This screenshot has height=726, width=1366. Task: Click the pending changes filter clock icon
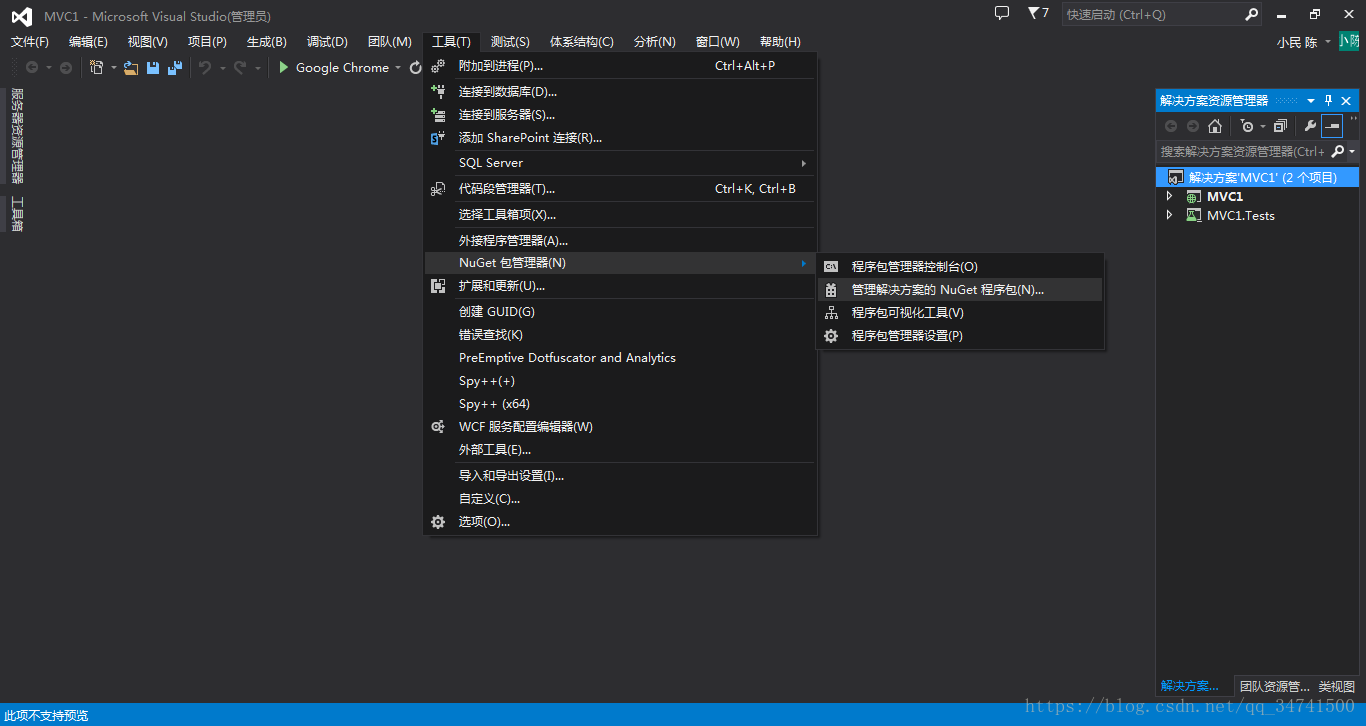1246,126
